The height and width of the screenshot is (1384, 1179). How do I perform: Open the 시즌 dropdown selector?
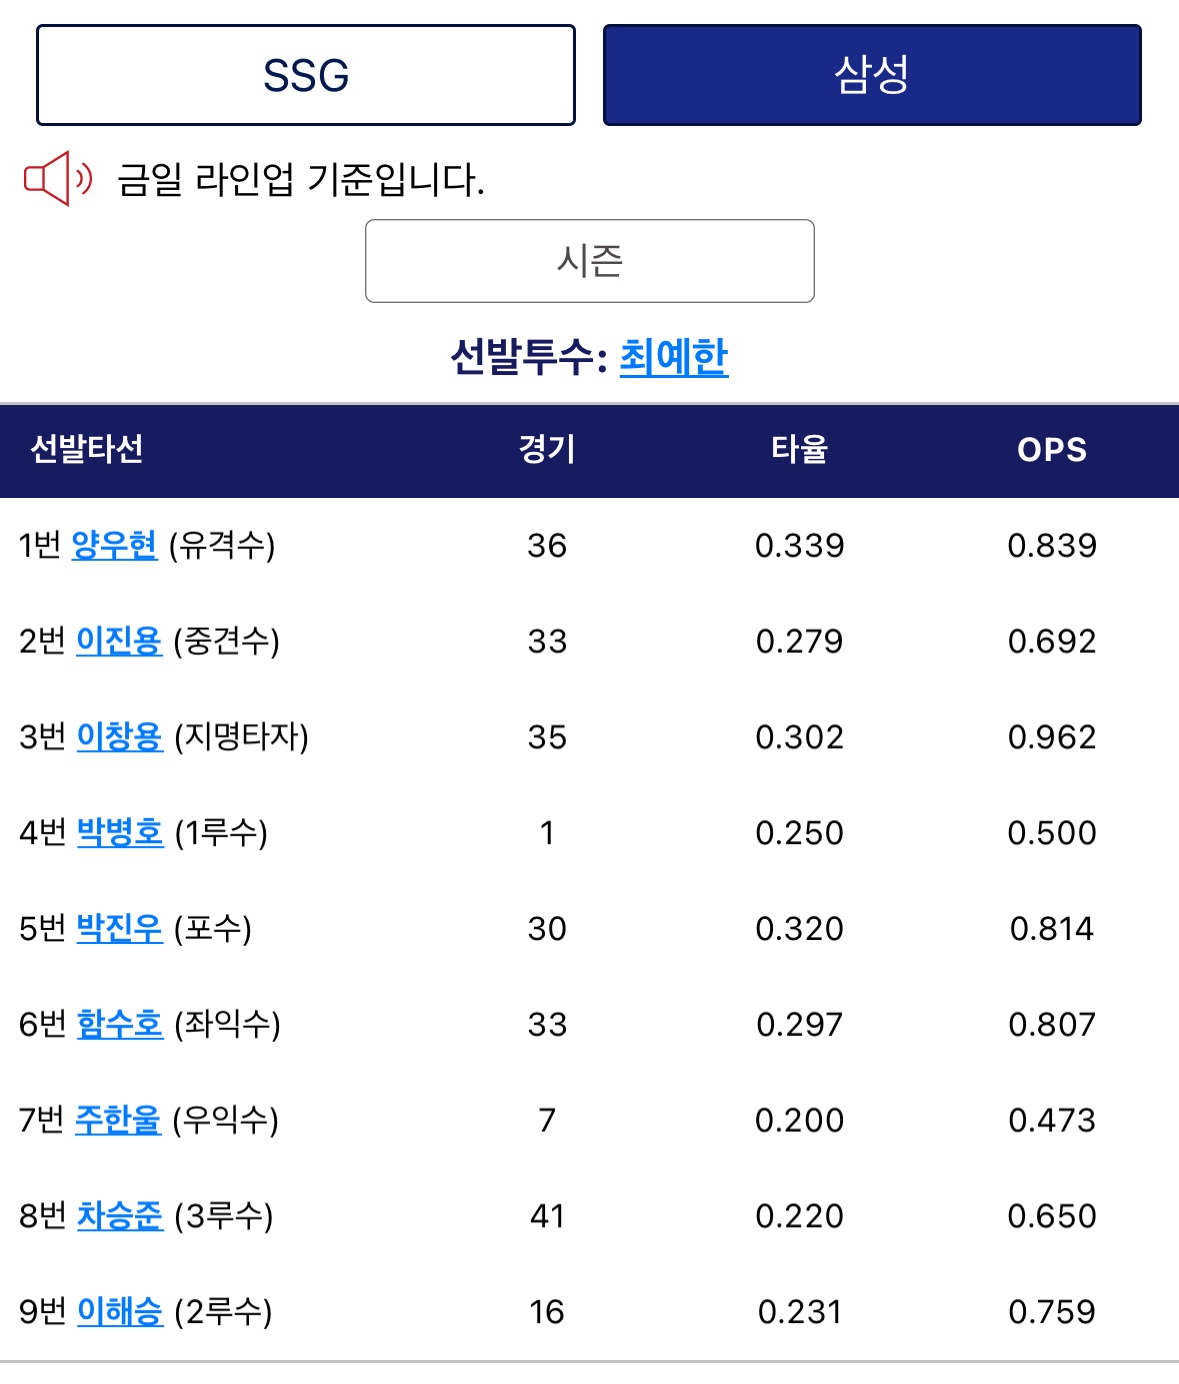[590, 261]
